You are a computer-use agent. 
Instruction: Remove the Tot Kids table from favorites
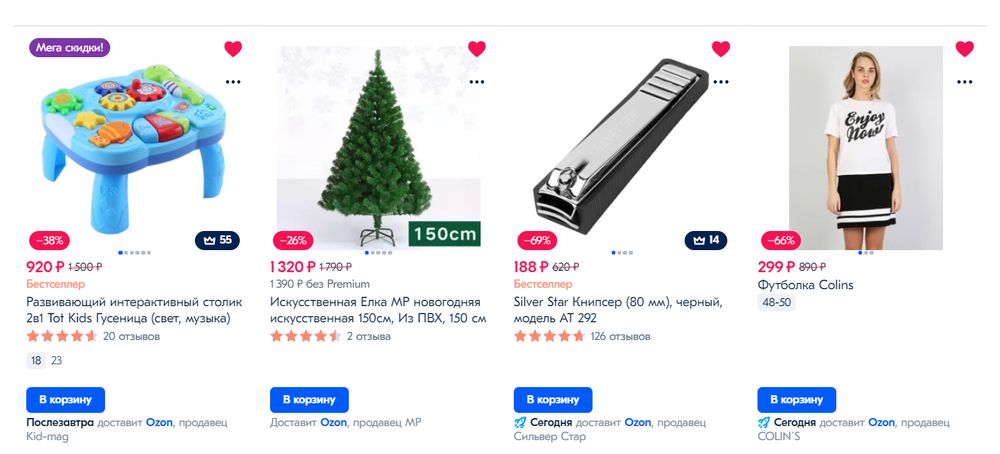tap(233, 48)
